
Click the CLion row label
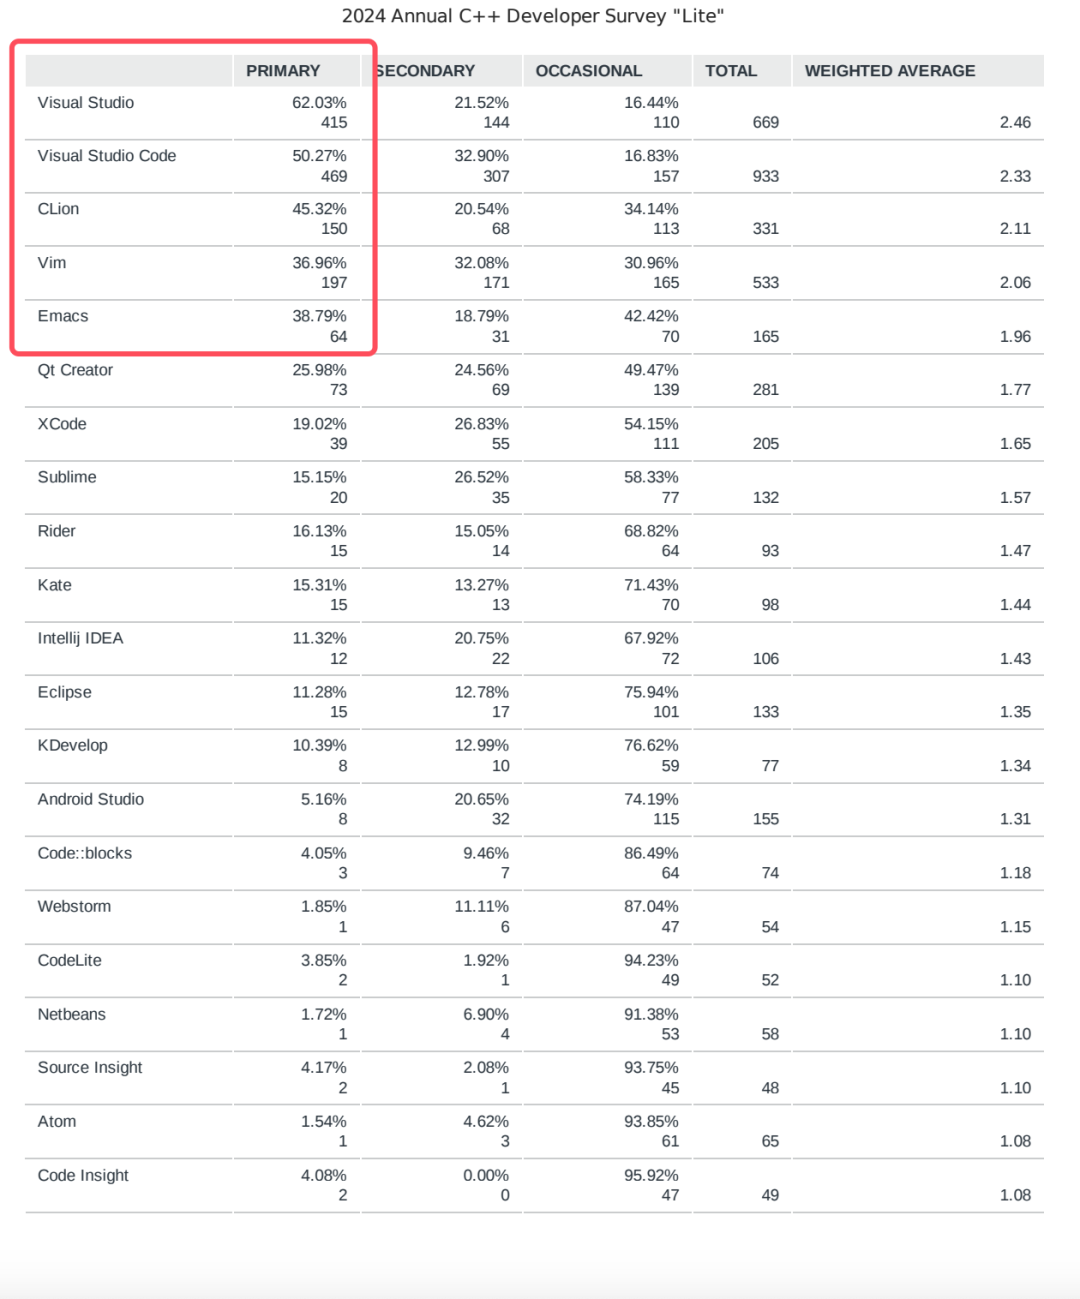click(58, 209)
